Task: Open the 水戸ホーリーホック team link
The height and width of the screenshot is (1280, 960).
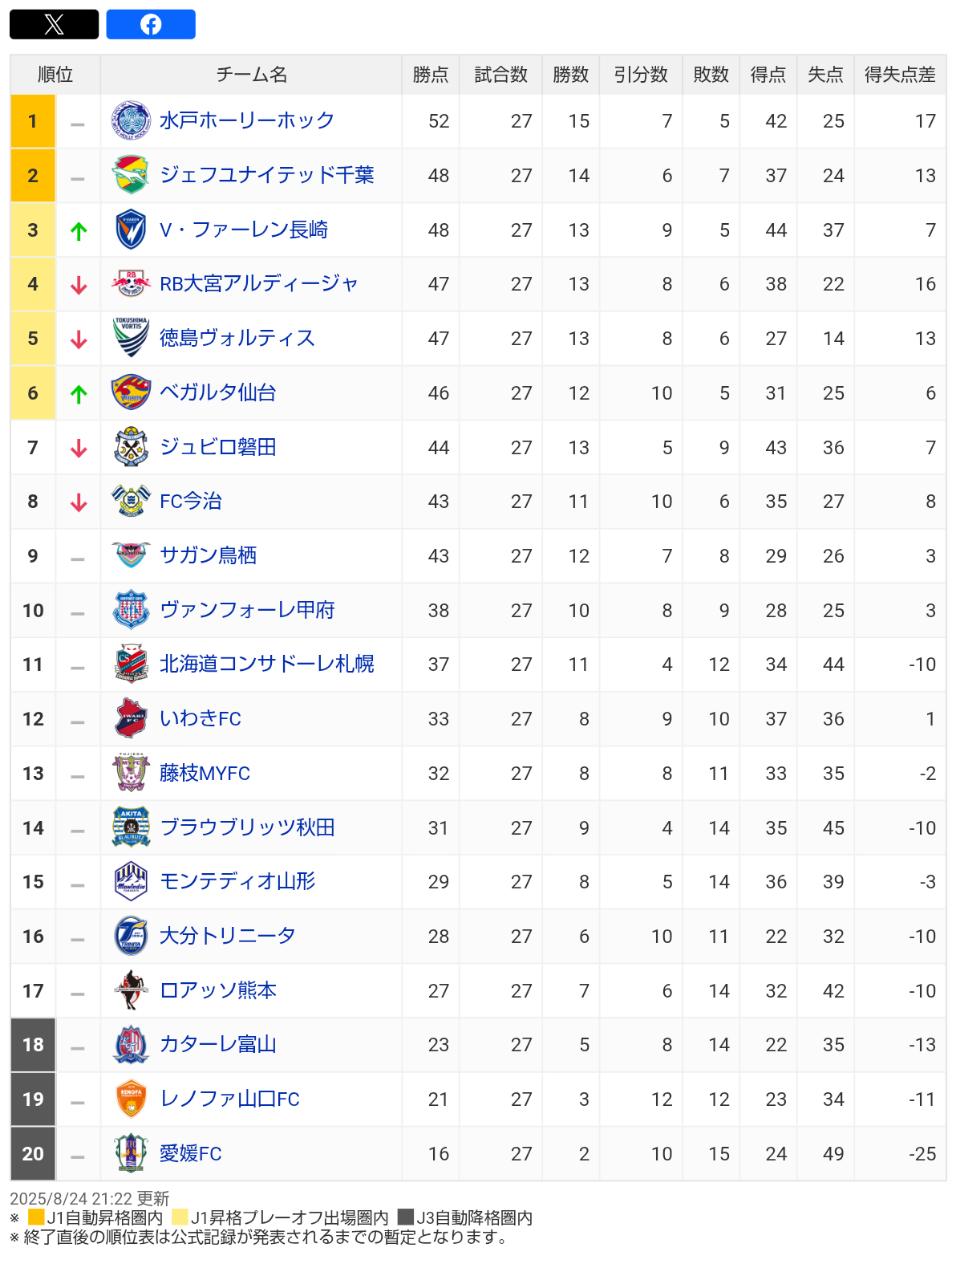Action: [x=247, y=121]
